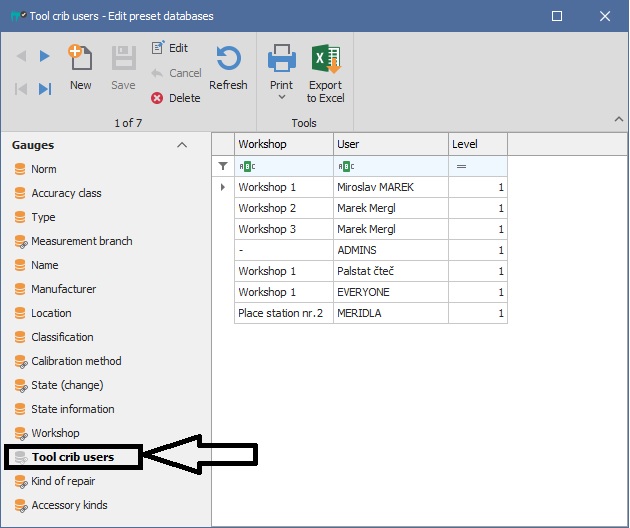
Task: Select the MERIDLA user cell
Action: tap(391, 313)
